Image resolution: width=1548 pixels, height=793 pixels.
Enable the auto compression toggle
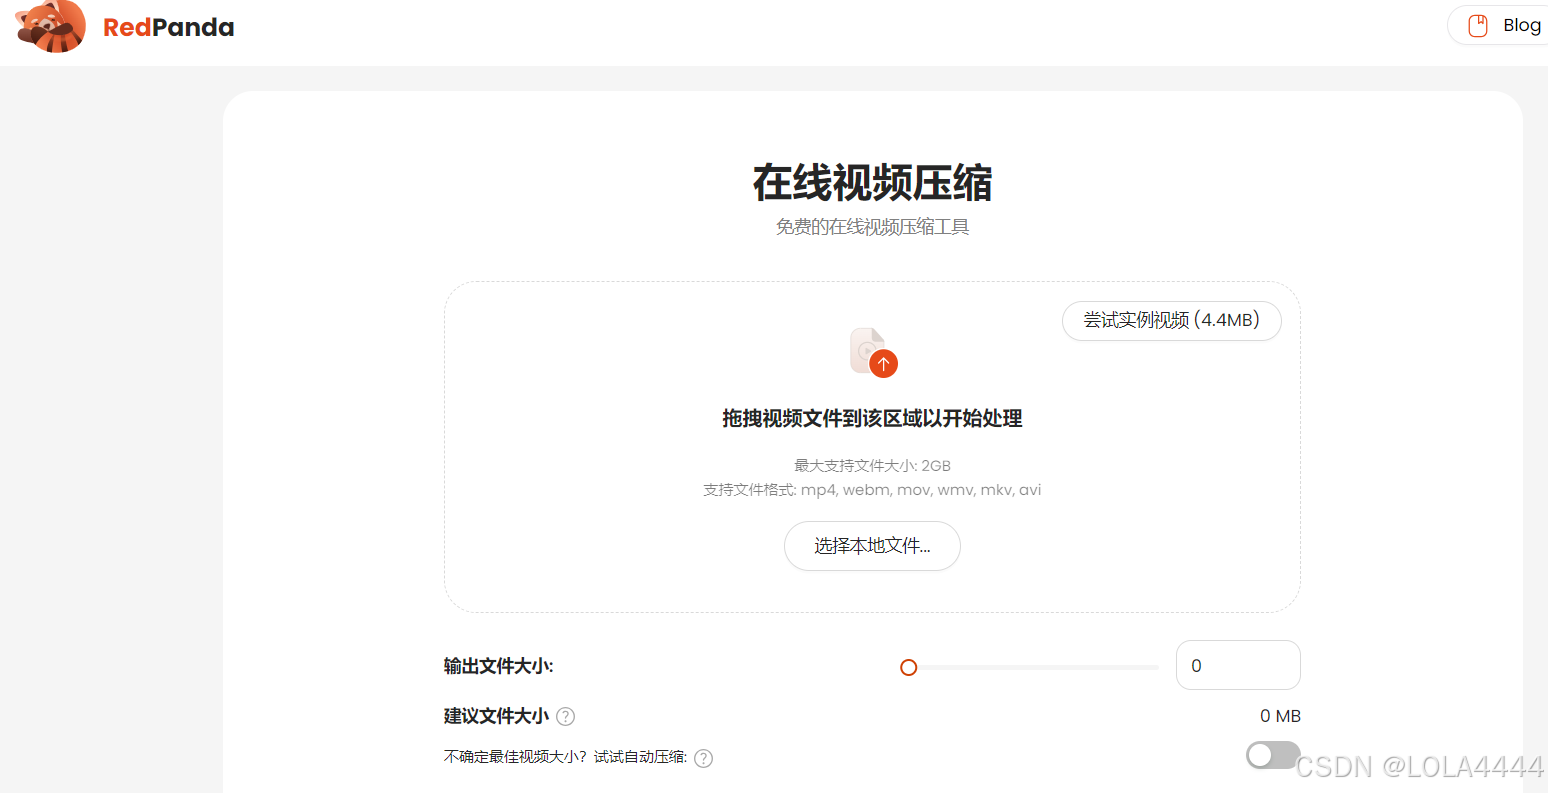coord(1273,755)
